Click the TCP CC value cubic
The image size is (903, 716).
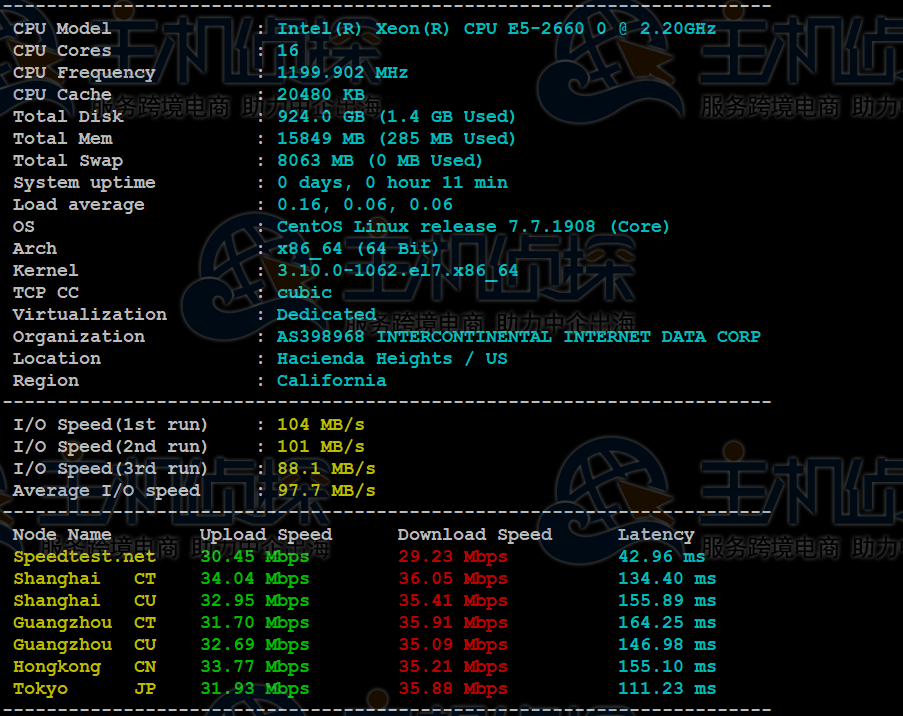pyautogui.click(x=304, y=293)
